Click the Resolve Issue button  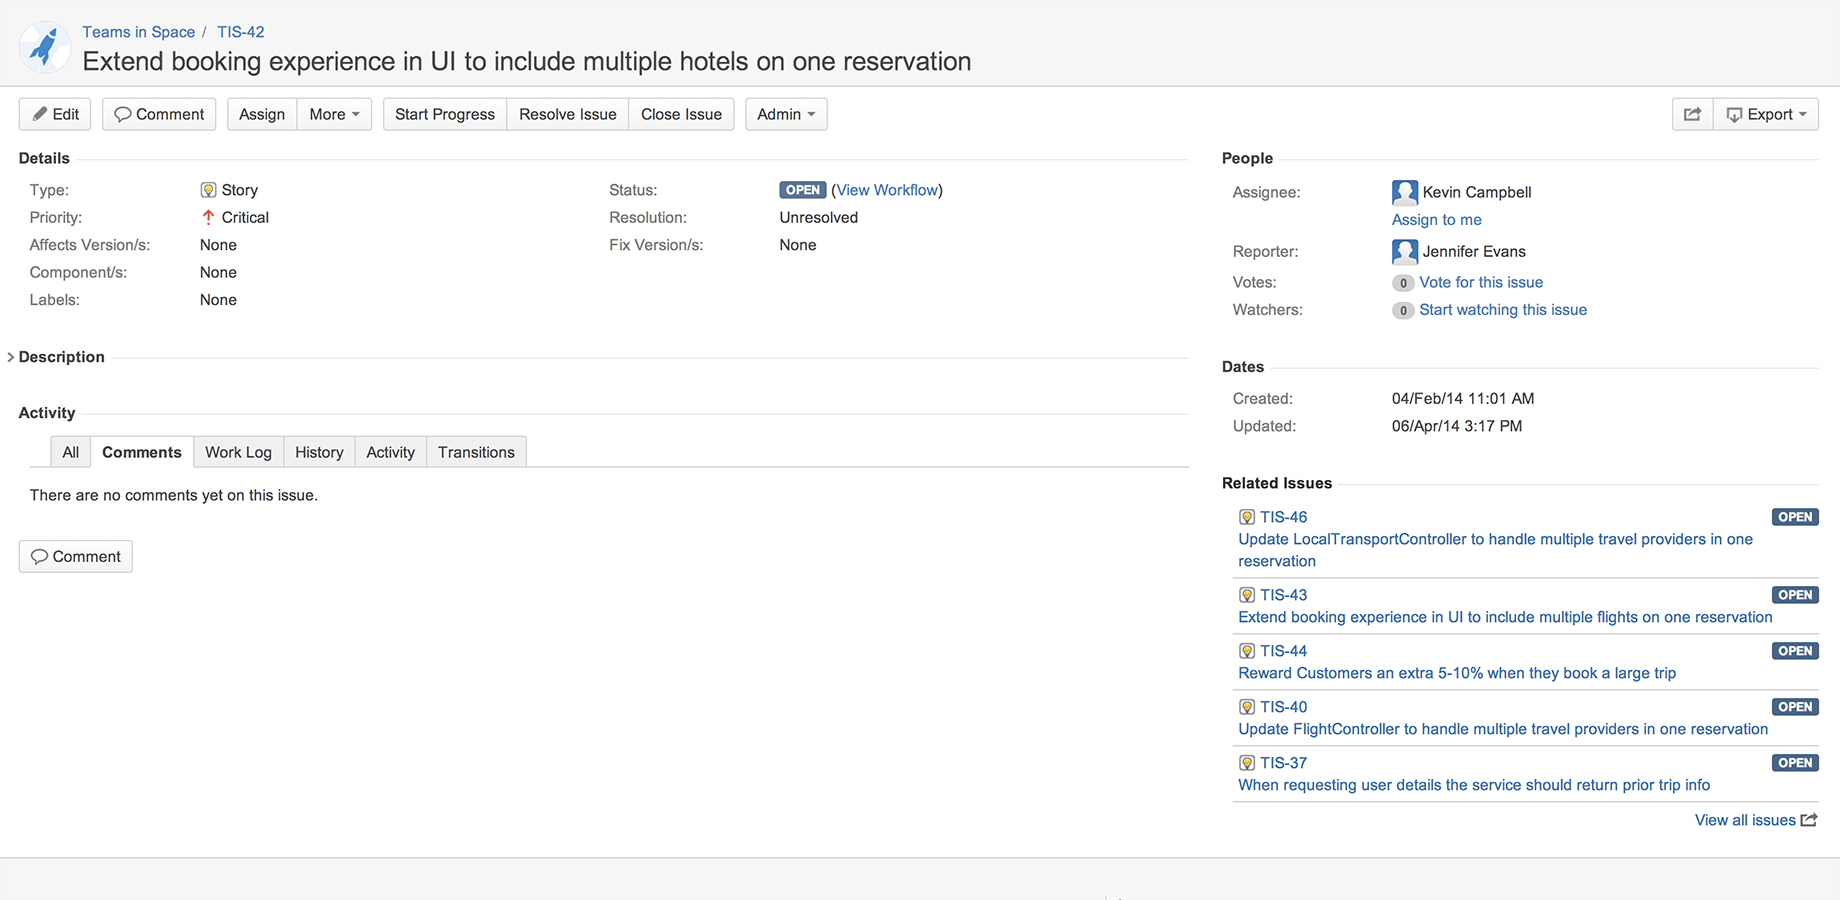tap(567, 114)
